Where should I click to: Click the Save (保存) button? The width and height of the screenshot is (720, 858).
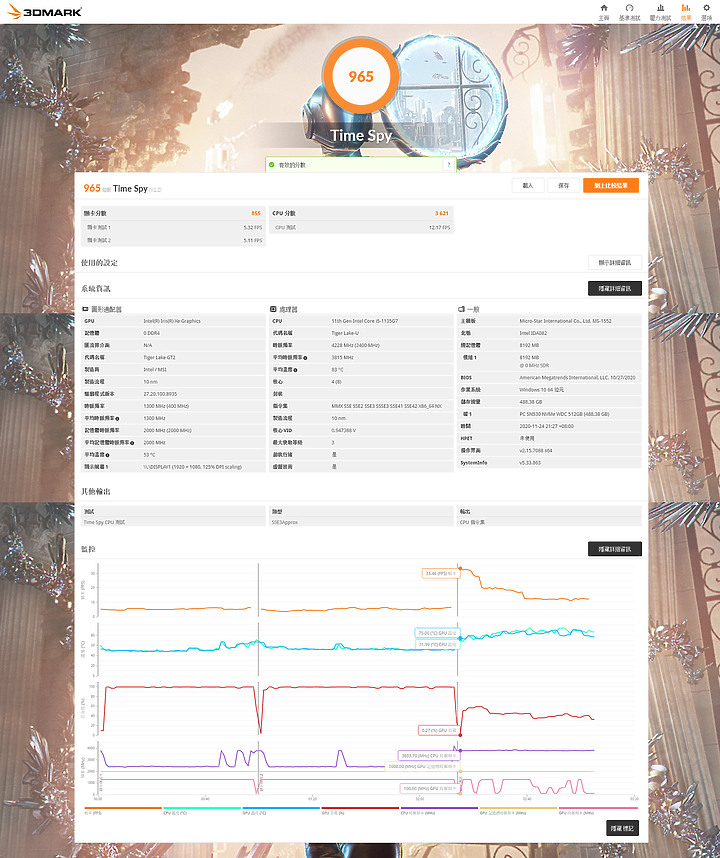(x=564, y=185)
